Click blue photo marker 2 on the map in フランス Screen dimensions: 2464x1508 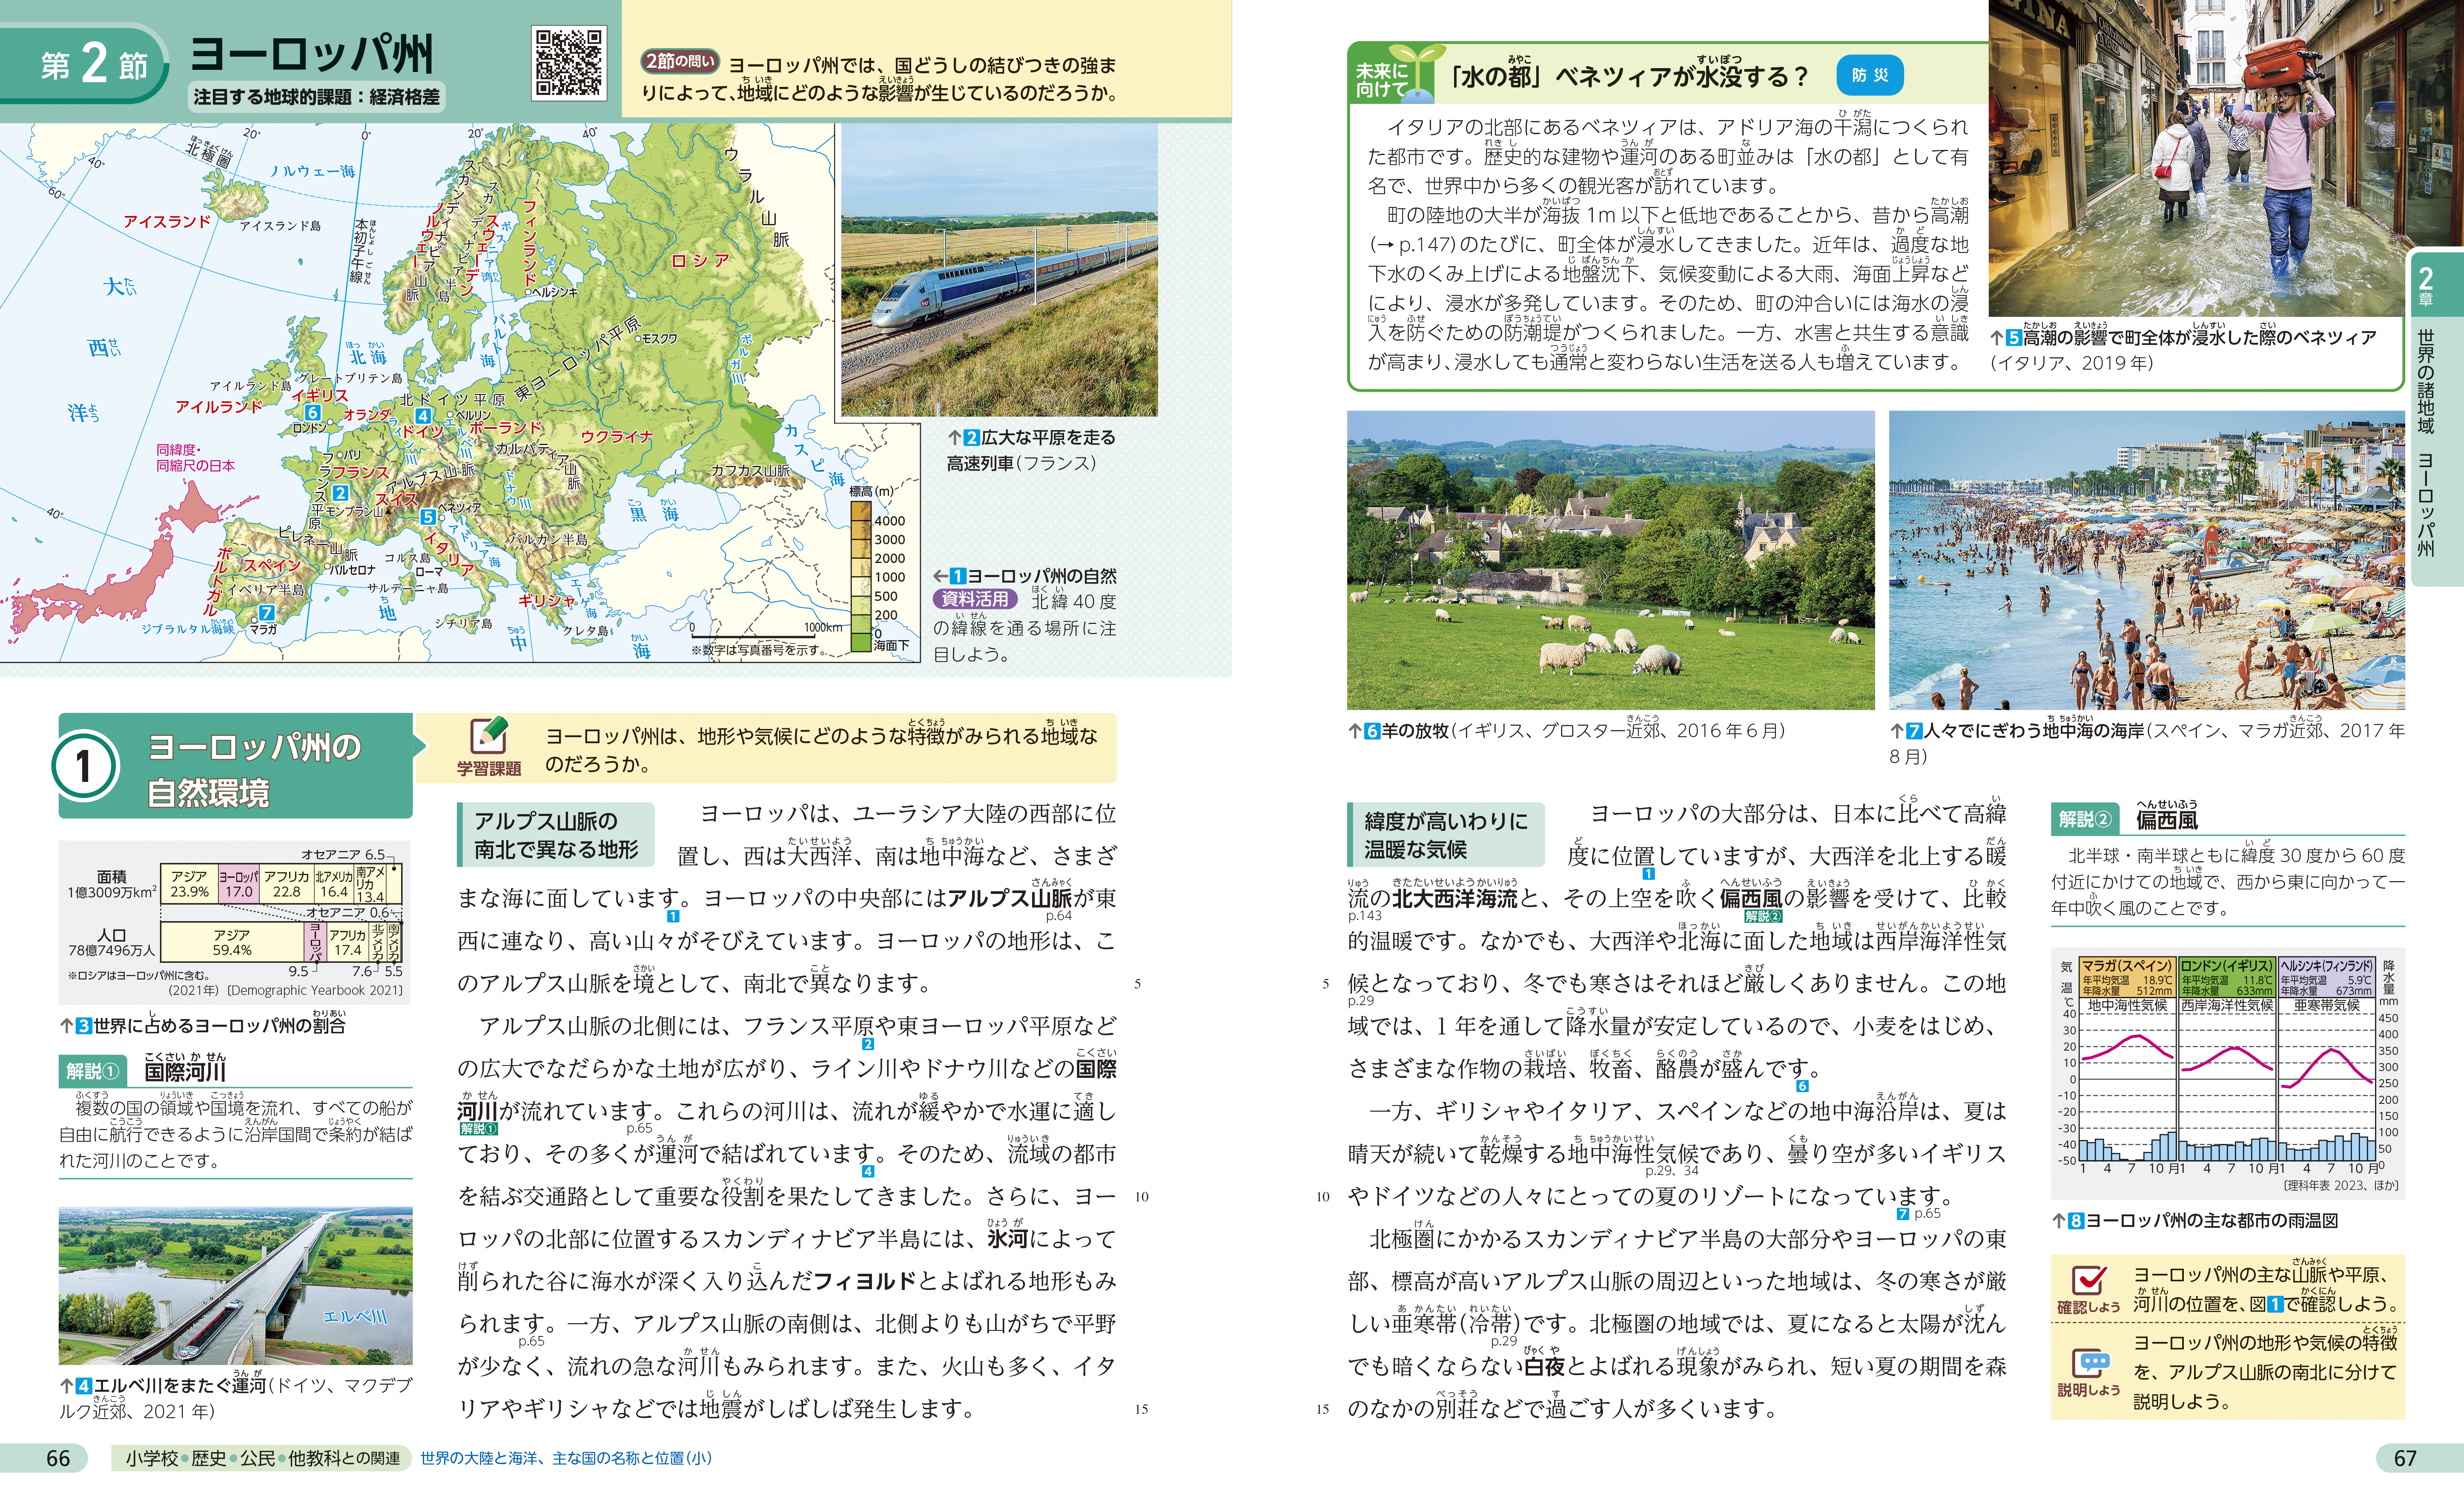tap(340, 493)
